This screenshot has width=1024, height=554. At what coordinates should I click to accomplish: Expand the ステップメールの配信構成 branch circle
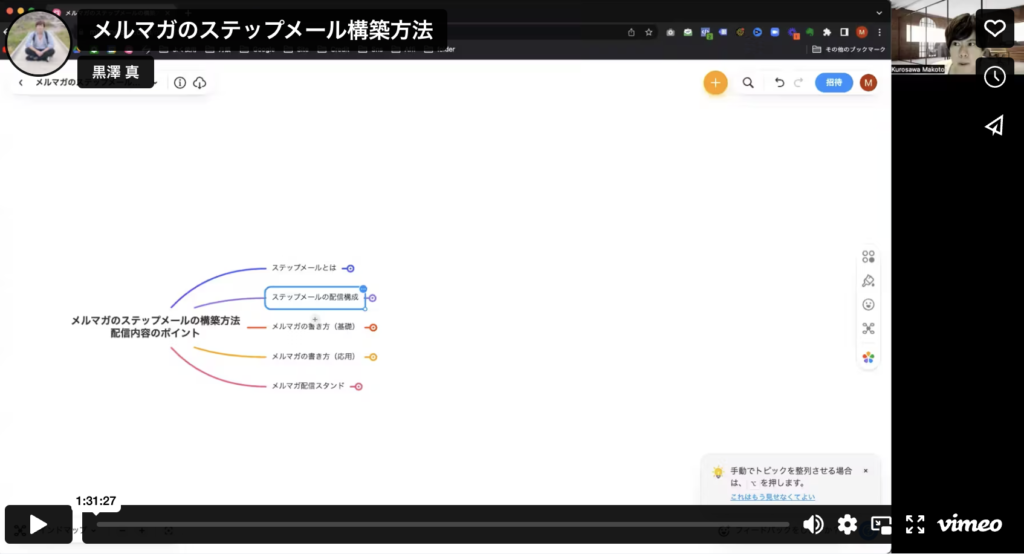(x=372, y=298)
